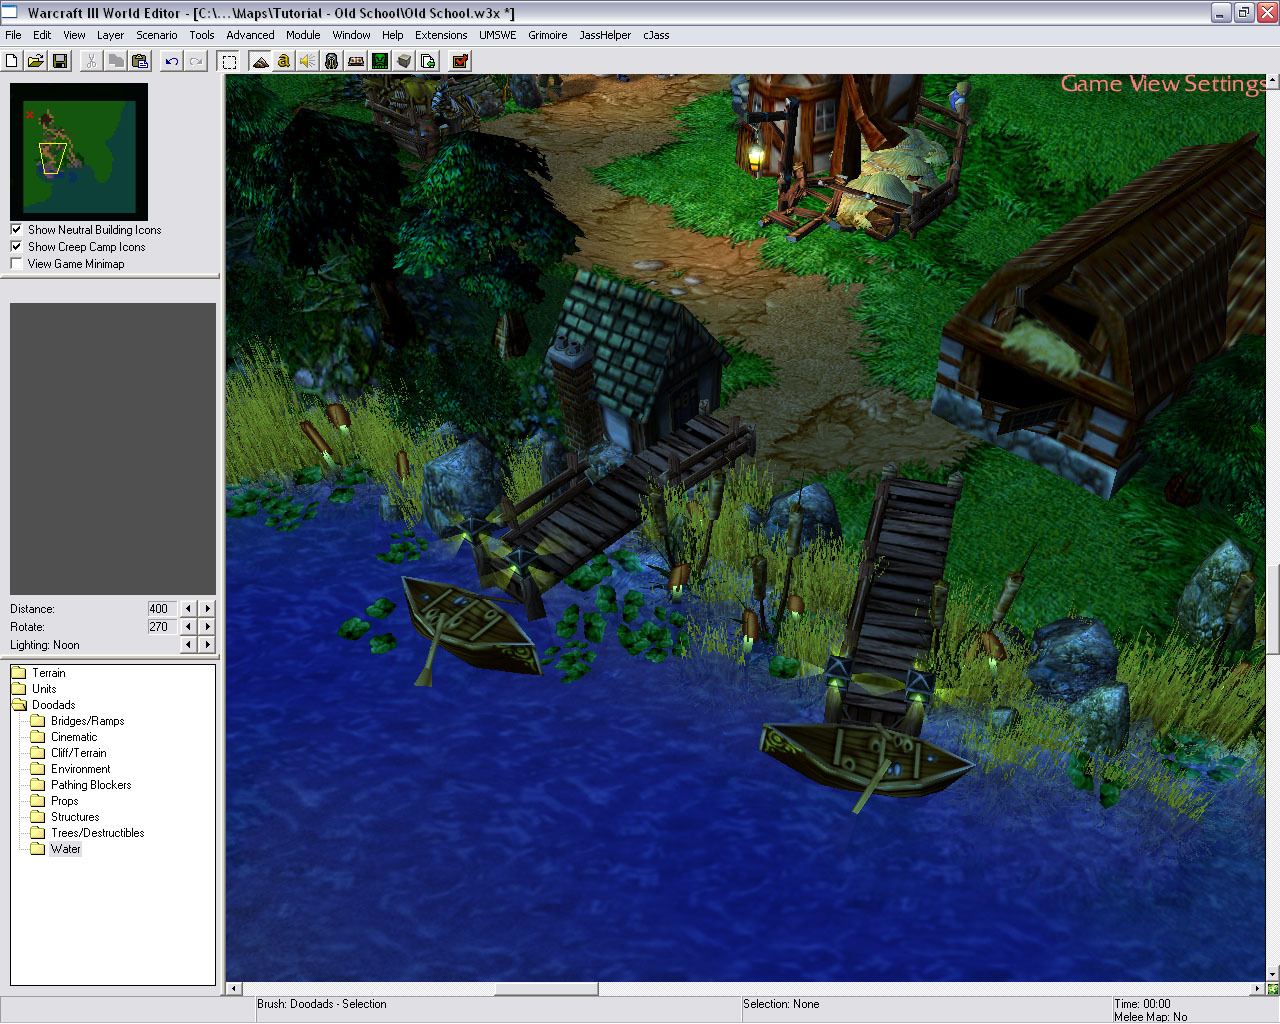Viewport: 1280px width, 1024px height.
Task: Switch Lighting to previous setting
Action: [x=189, y=644]
